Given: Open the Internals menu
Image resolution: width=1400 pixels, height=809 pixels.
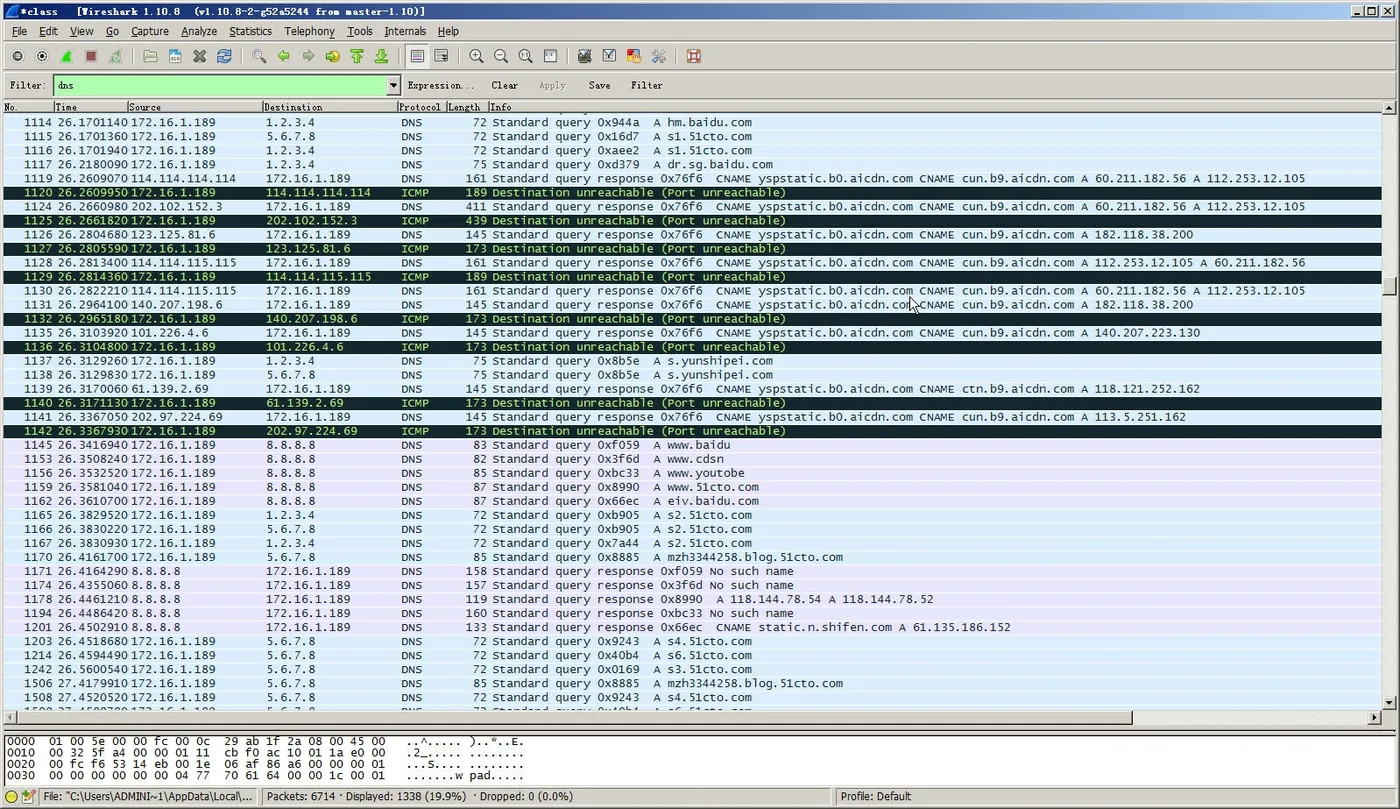Looking at the screenshot, I should coord(405,31).
